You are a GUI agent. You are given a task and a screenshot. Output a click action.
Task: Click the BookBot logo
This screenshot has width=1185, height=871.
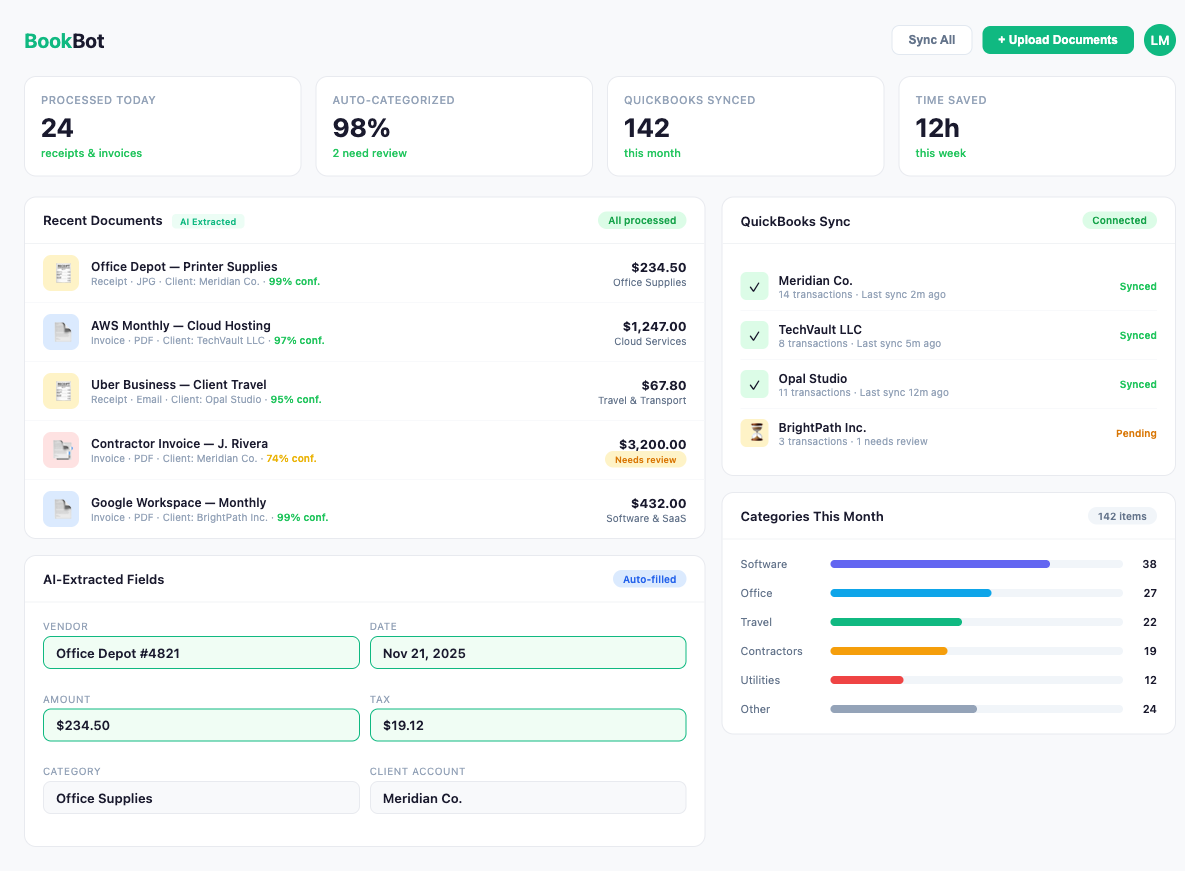click(64, 41)
